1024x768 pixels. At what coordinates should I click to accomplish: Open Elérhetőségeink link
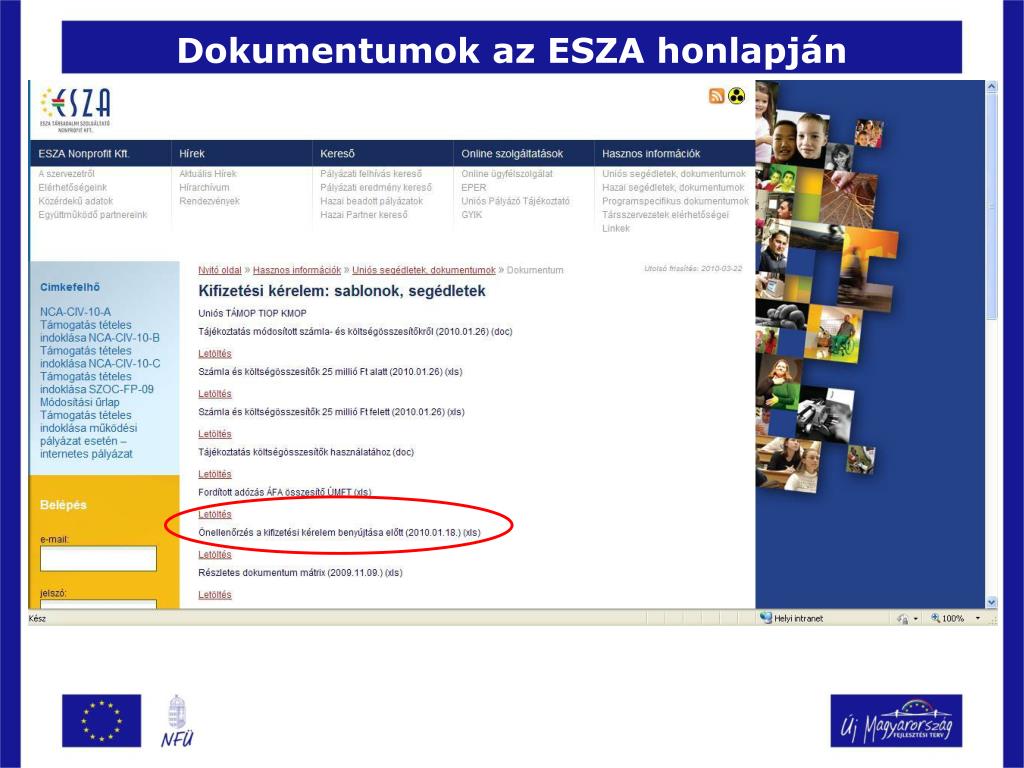[x=72, y=187]
